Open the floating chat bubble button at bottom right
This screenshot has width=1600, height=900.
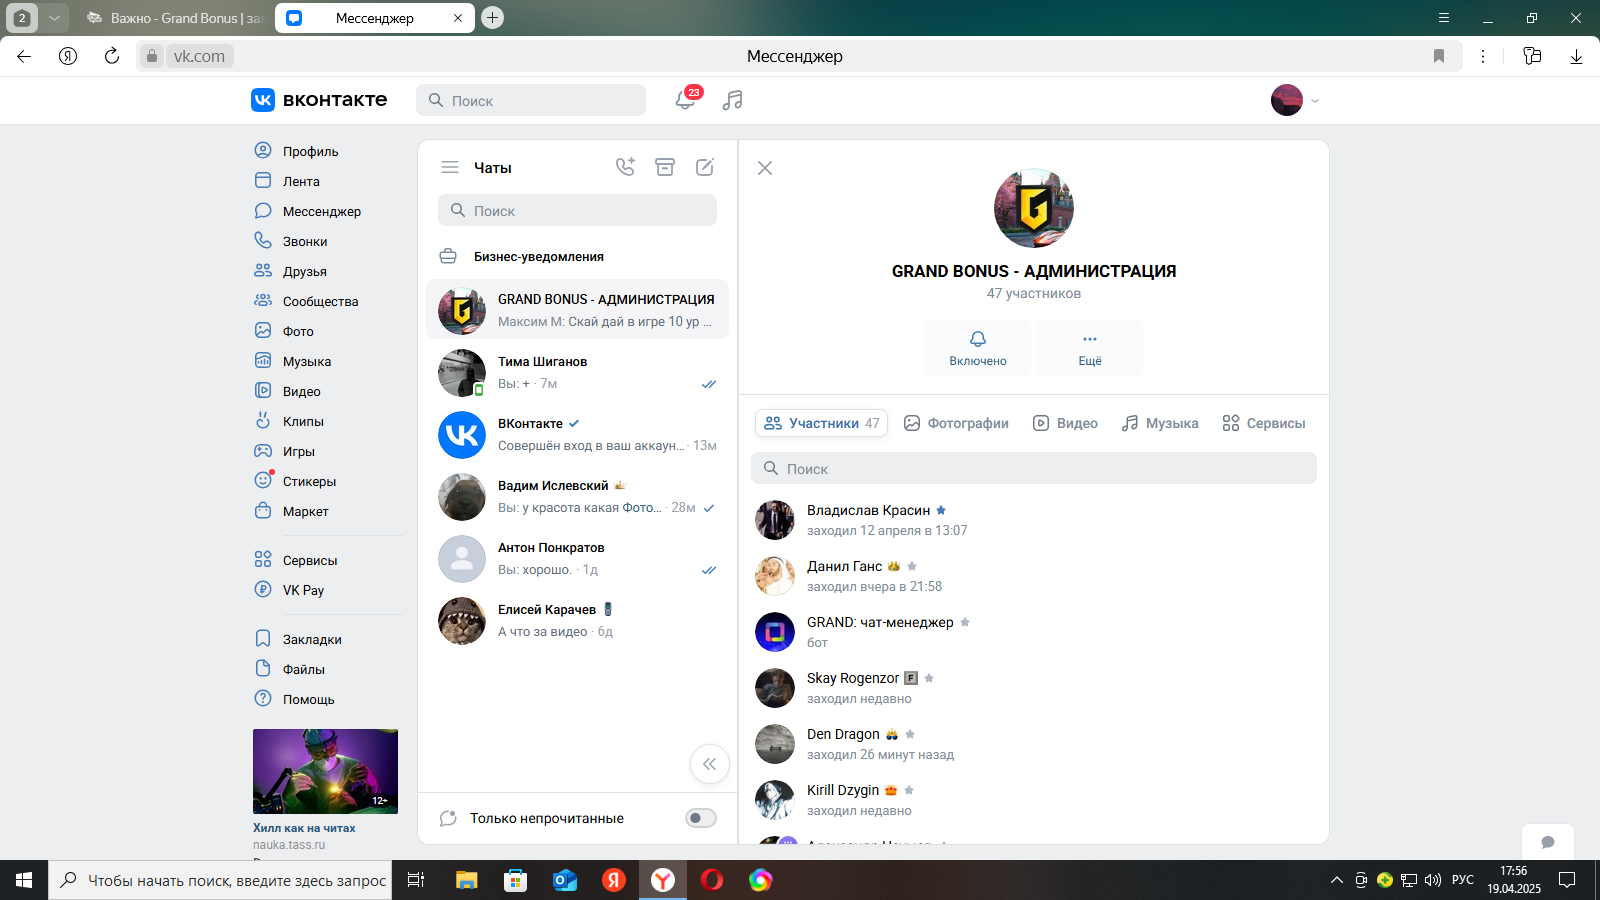(1548, 842)
